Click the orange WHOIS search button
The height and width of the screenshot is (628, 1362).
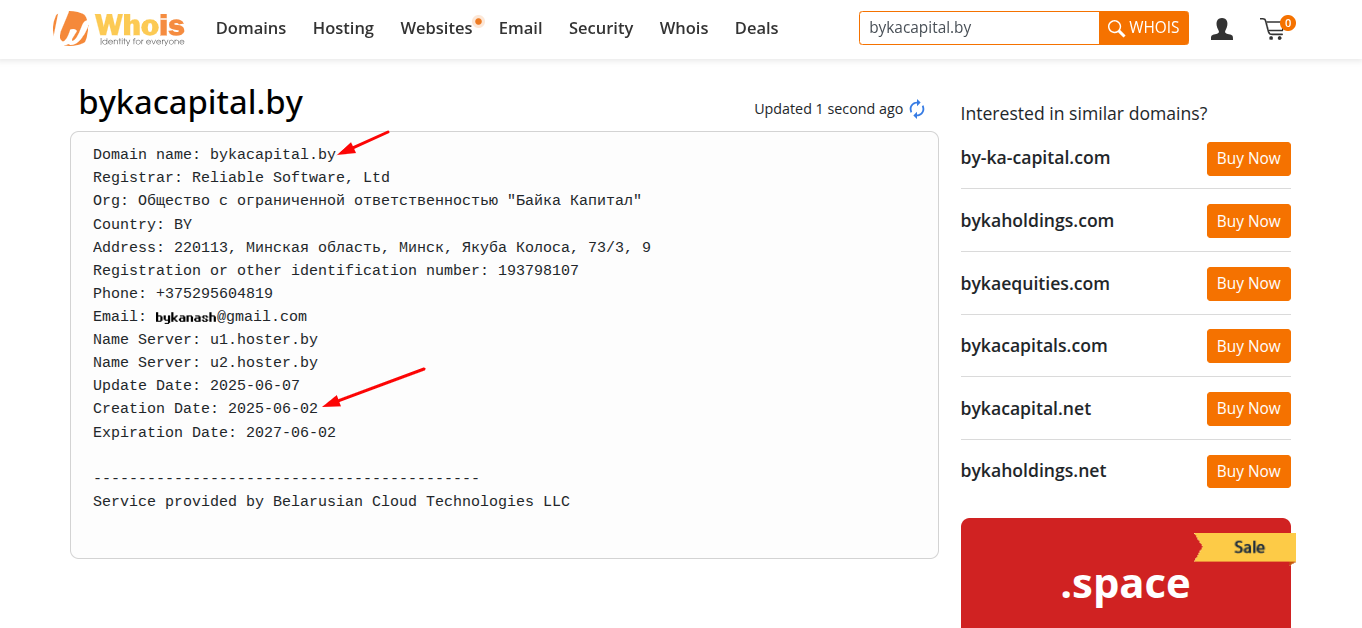[x=1144, y=28]
